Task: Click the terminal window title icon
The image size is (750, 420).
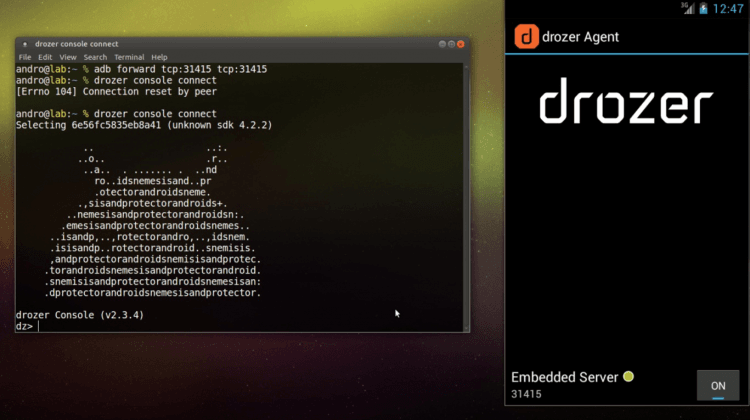Action: 25,44
